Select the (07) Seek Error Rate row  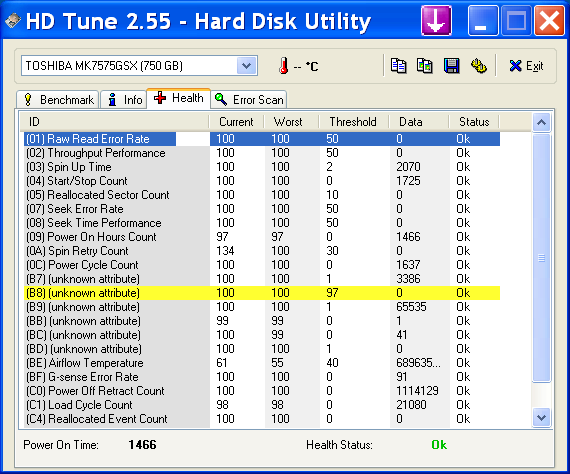pyautogui.click(x=262, y=209)
